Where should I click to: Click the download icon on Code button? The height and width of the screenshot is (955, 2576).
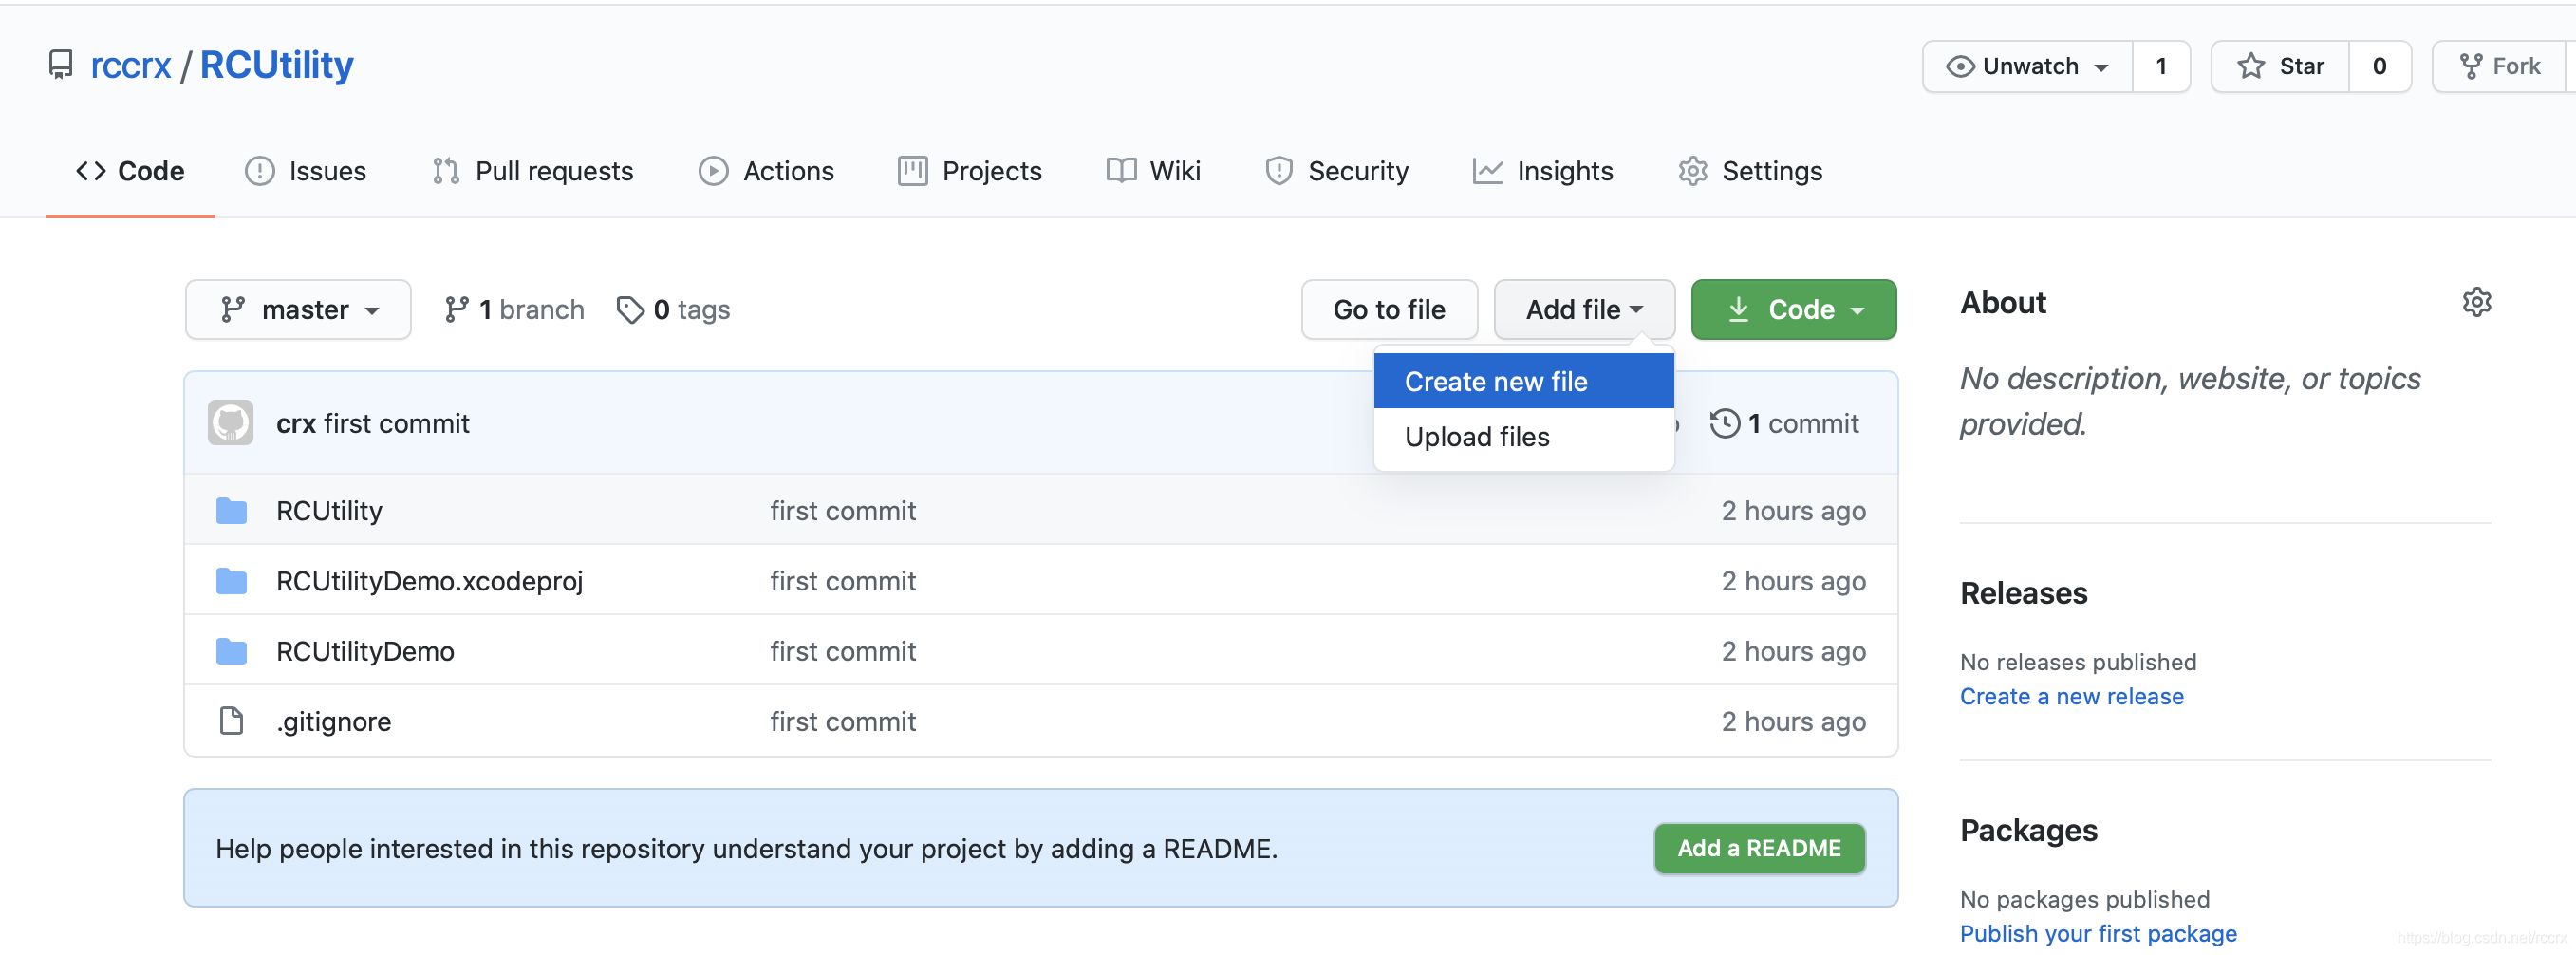[x=1739, y=310]
